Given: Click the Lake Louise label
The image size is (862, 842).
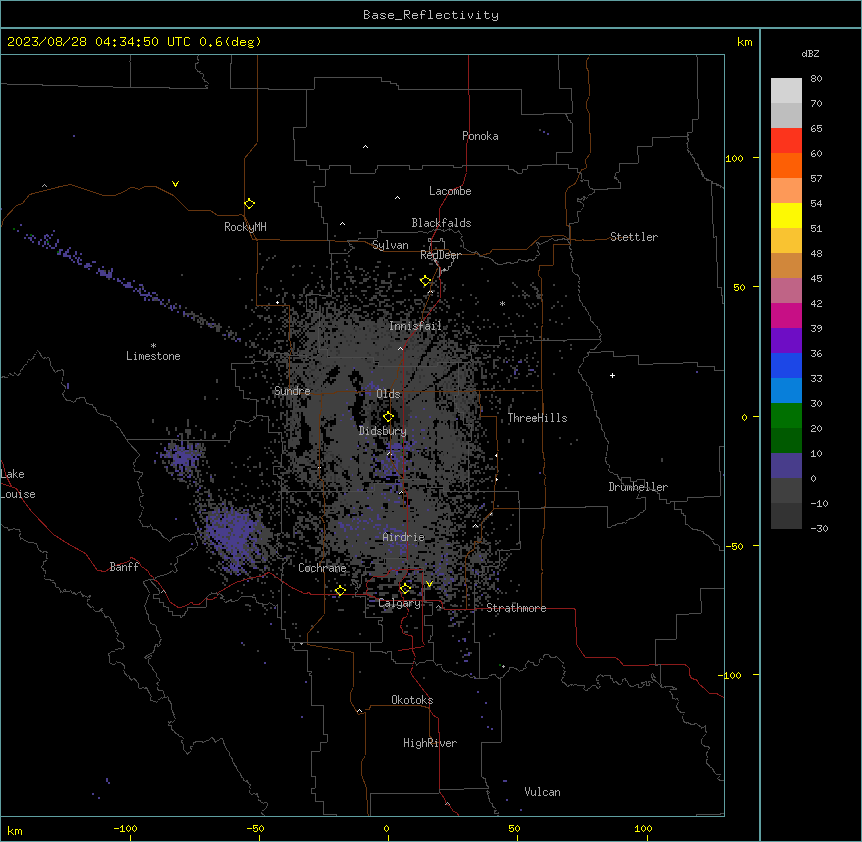Looking at the screenshot, I should tap(16, 484).
